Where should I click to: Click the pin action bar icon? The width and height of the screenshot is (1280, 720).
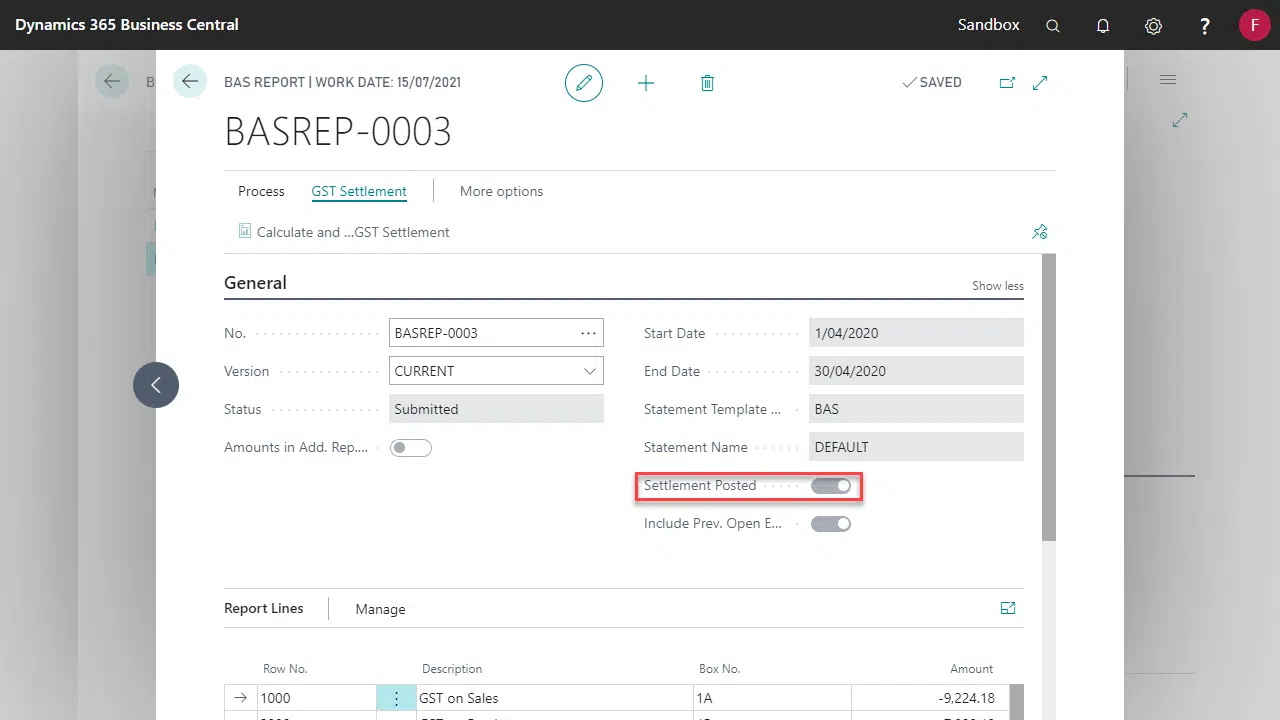click(x=1040, y=232)
